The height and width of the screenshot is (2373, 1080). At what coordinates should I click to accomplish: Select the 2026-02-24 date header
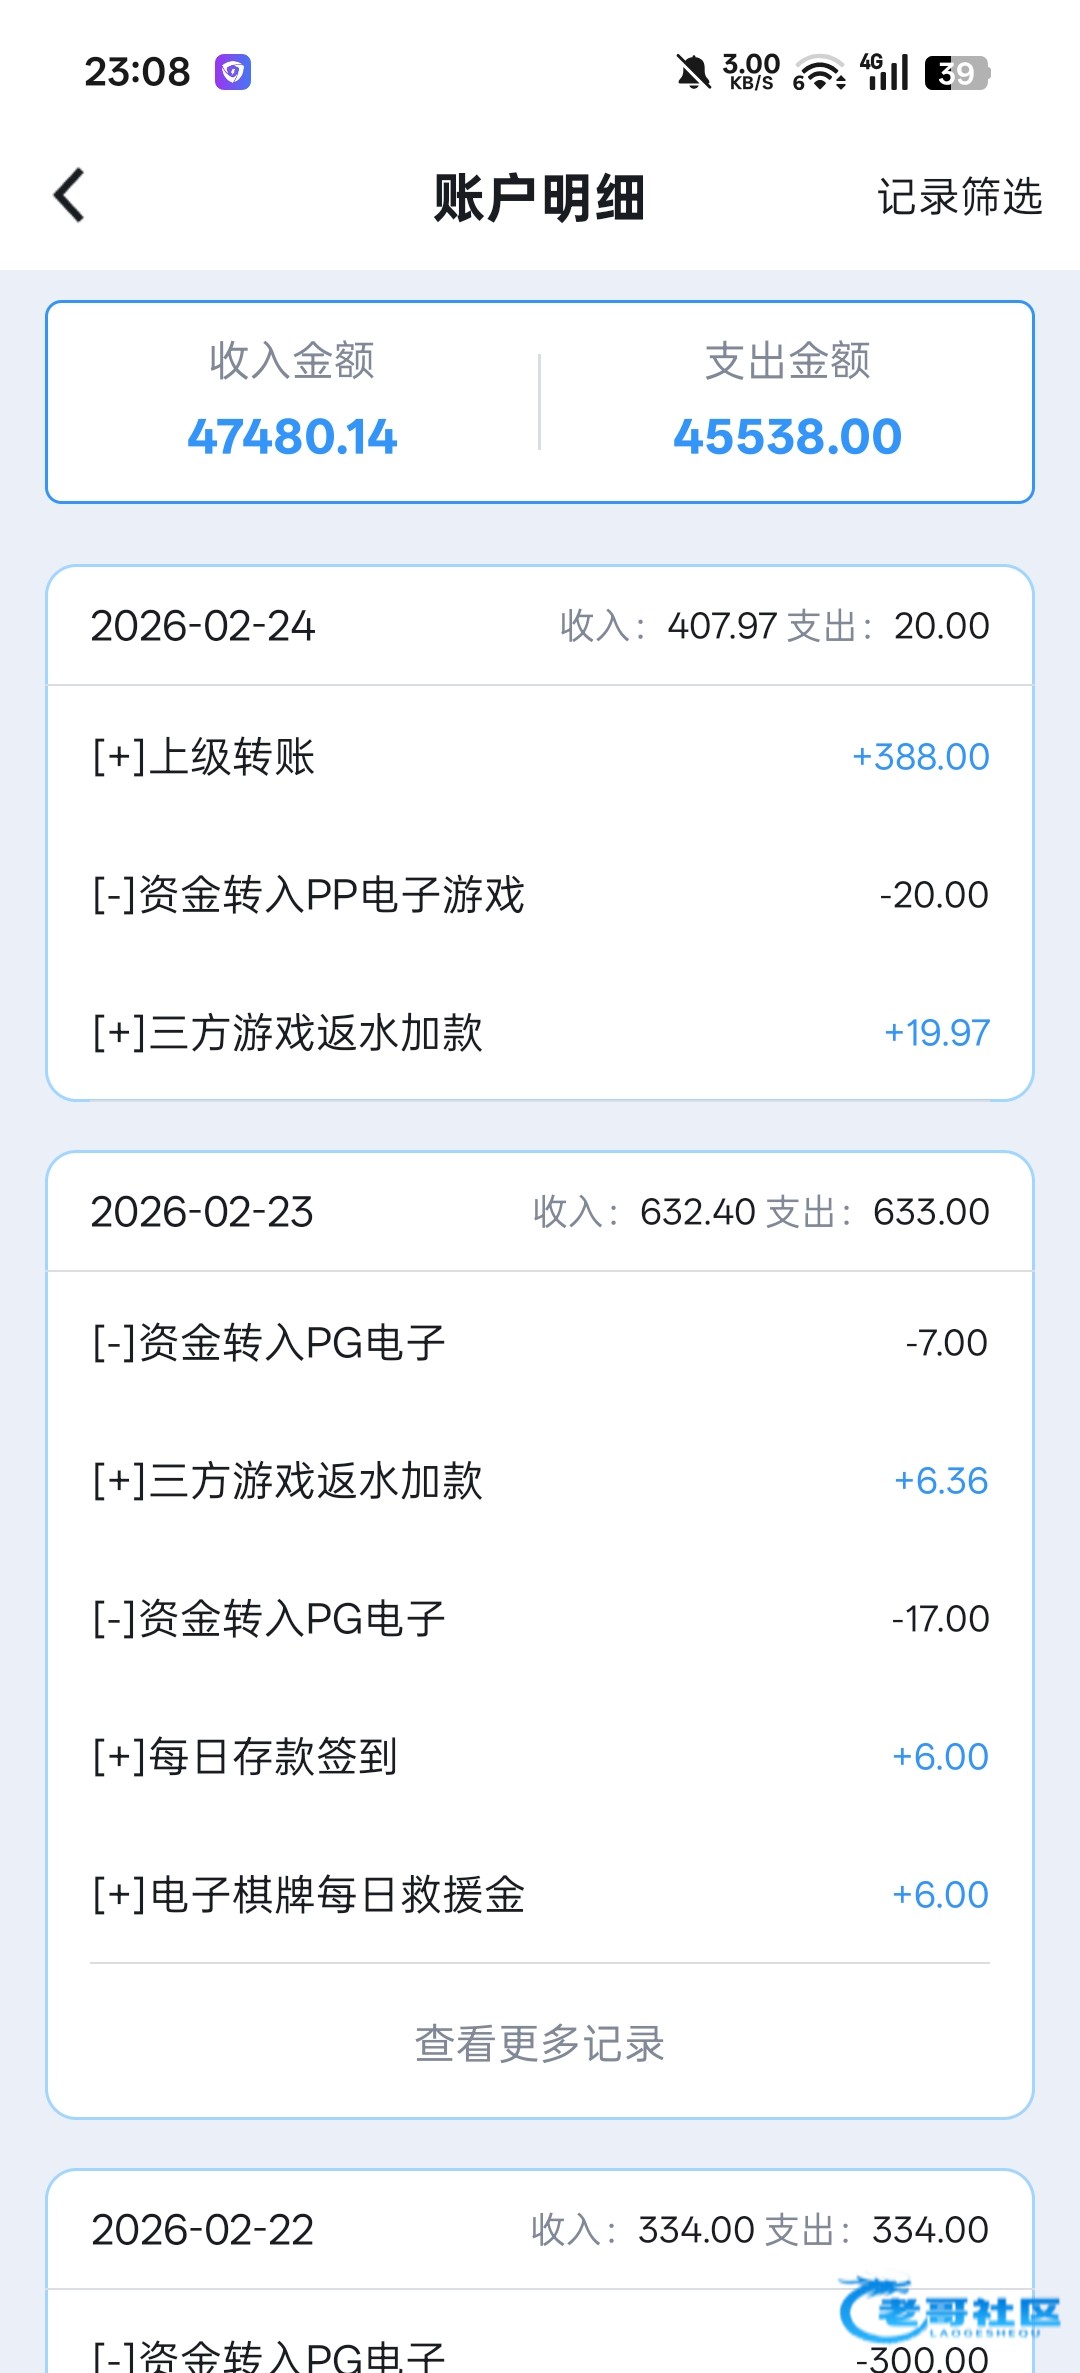pos(203,626)
